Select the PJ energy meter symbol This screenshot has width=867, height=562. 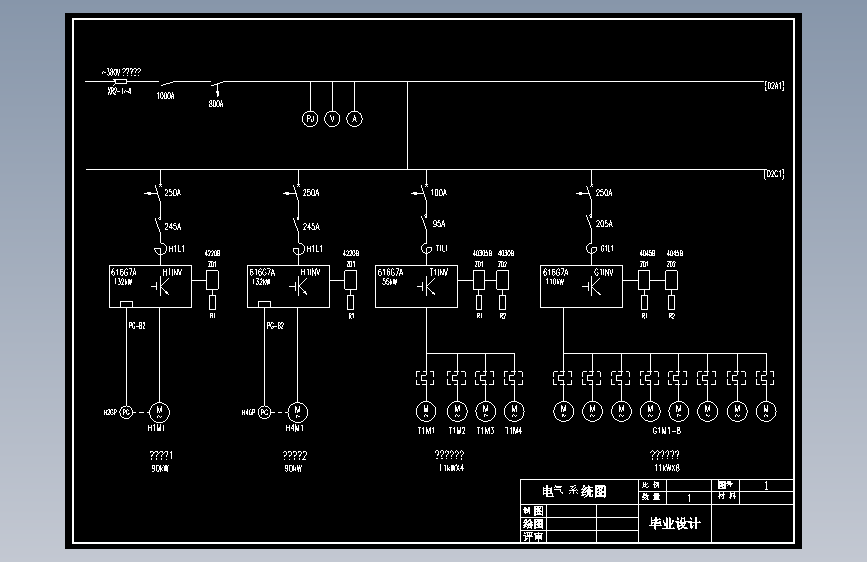point(310,118)
